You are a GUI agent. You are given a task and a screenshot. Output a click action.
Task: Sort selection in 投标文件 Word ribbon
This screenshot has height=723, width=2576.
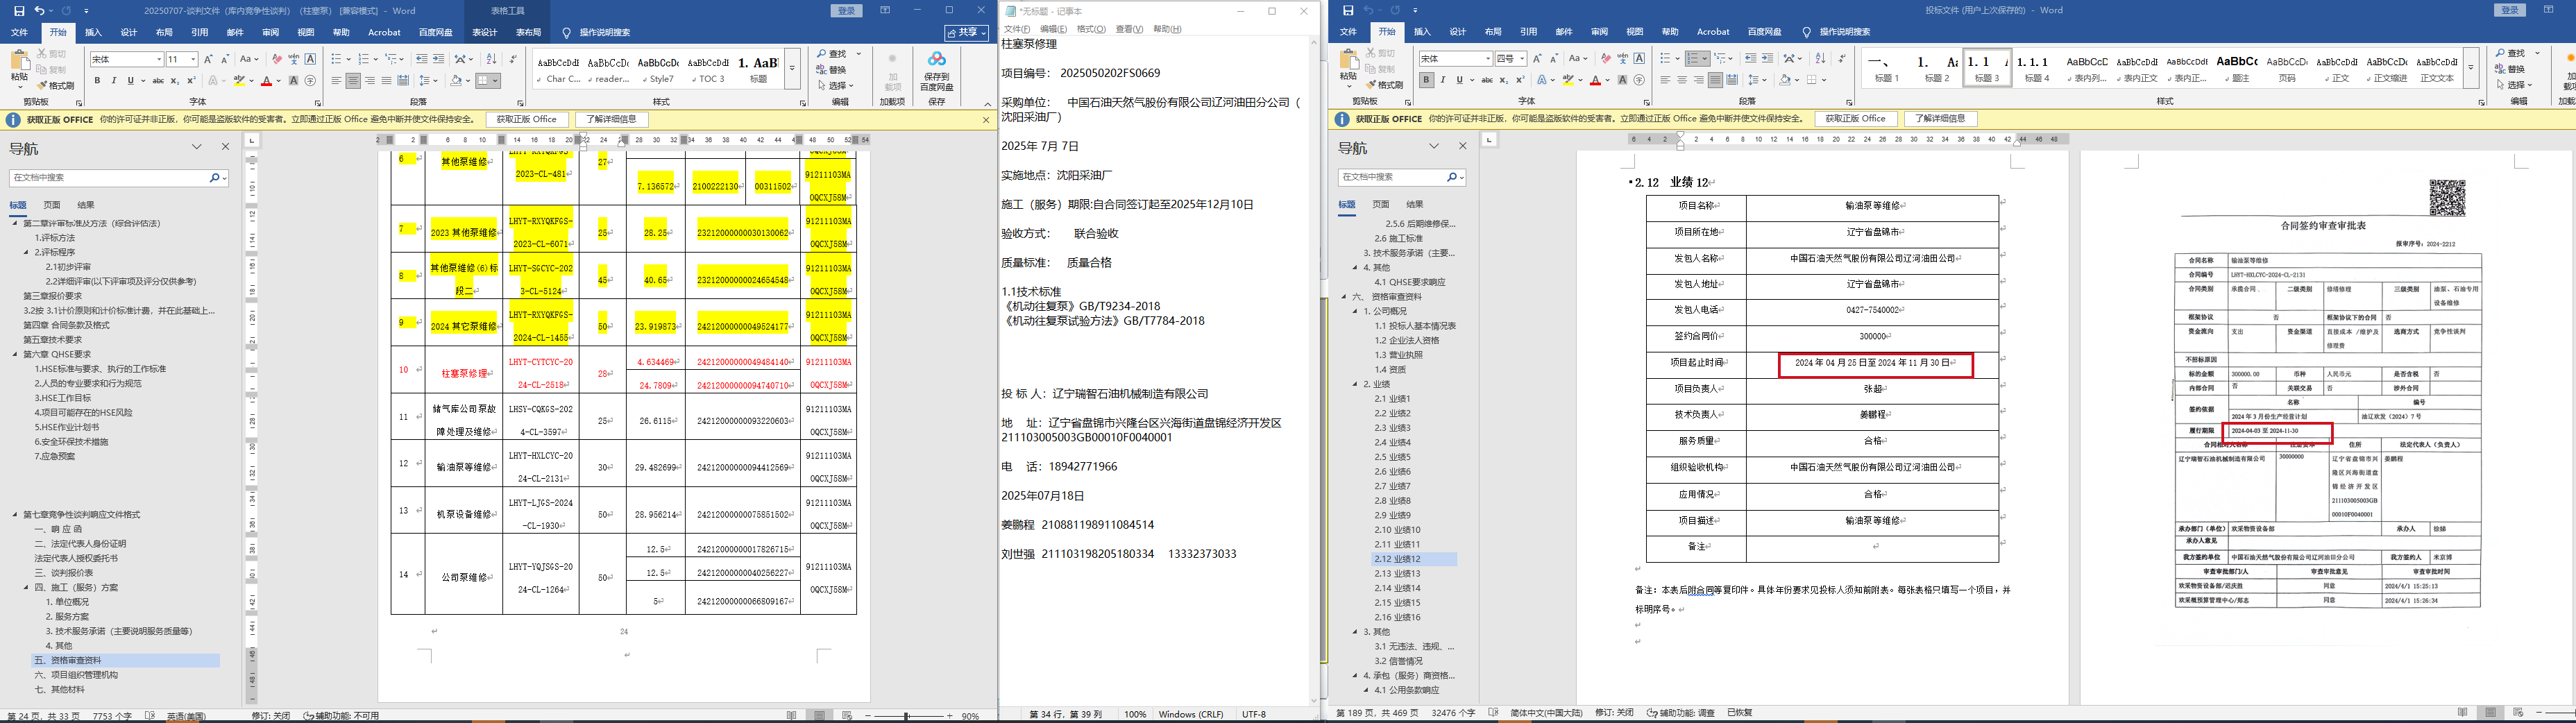[1820, 58]
